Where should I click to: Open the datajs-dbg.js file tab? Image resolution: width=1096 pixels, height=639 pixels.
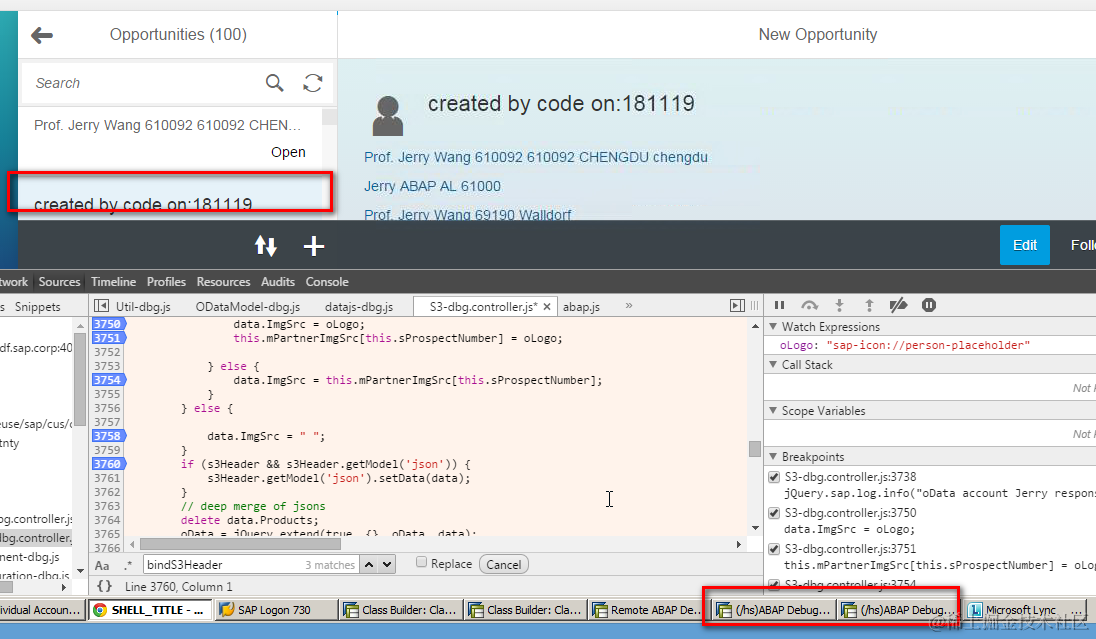point(359,306)
